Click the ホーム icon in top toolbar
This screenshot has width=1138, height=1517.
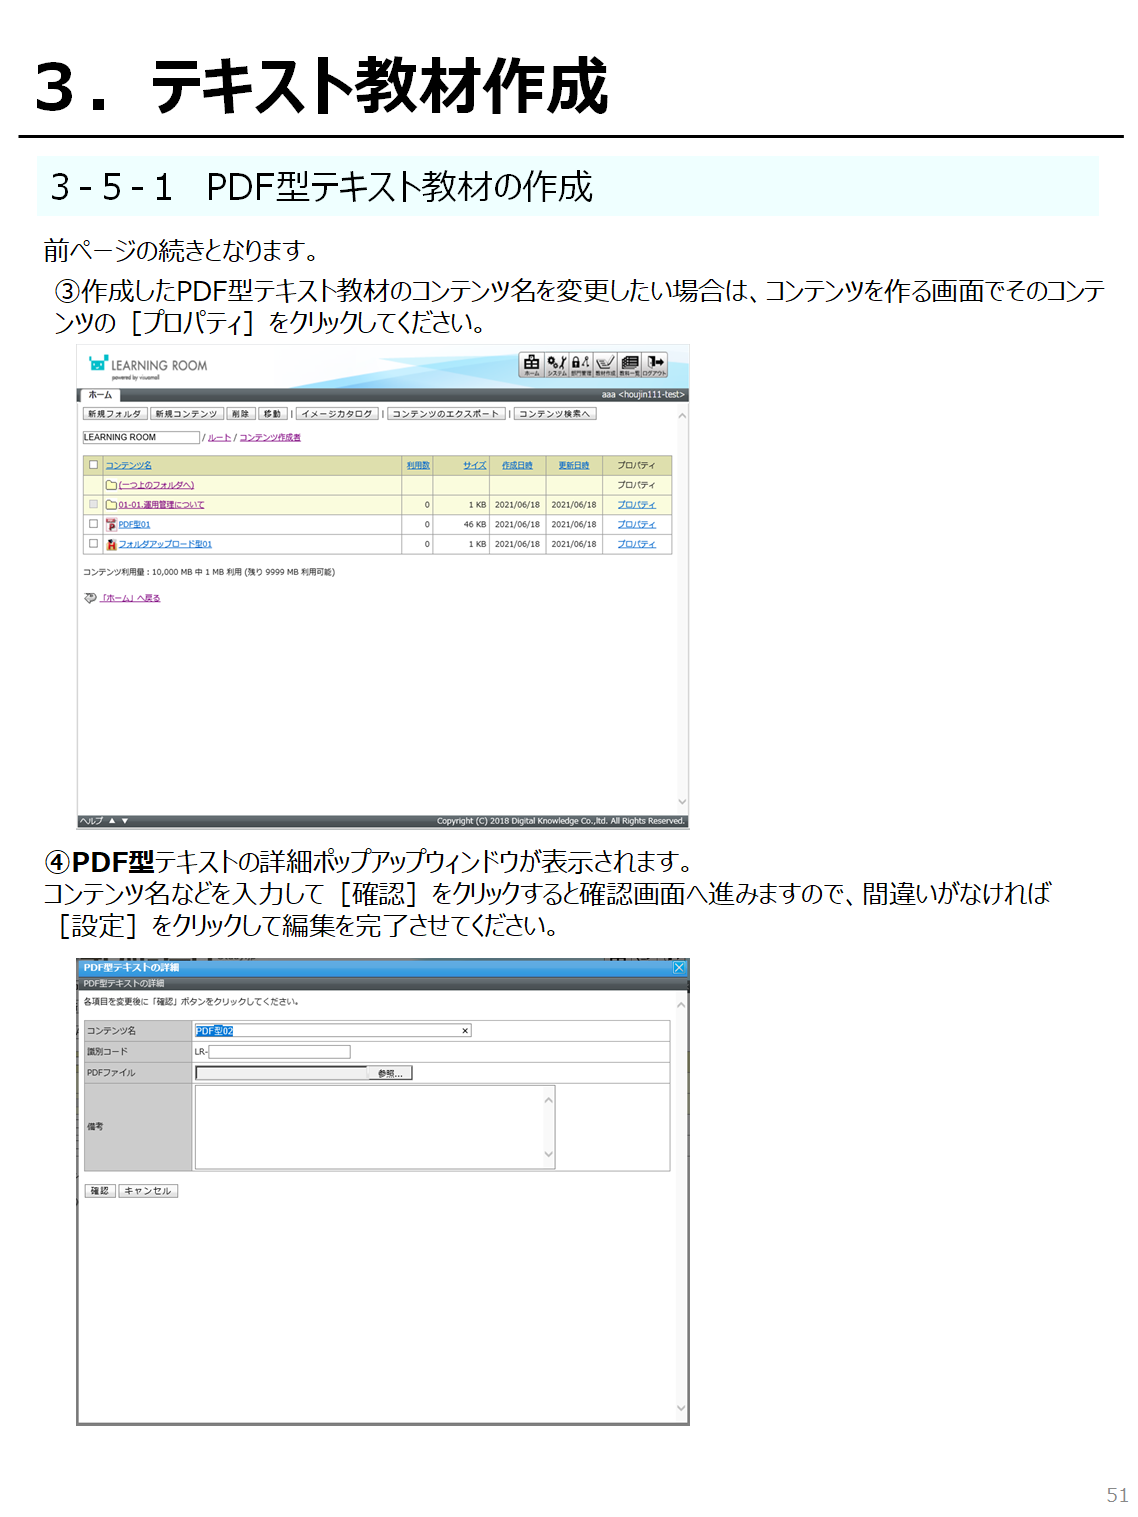[531, 365]
